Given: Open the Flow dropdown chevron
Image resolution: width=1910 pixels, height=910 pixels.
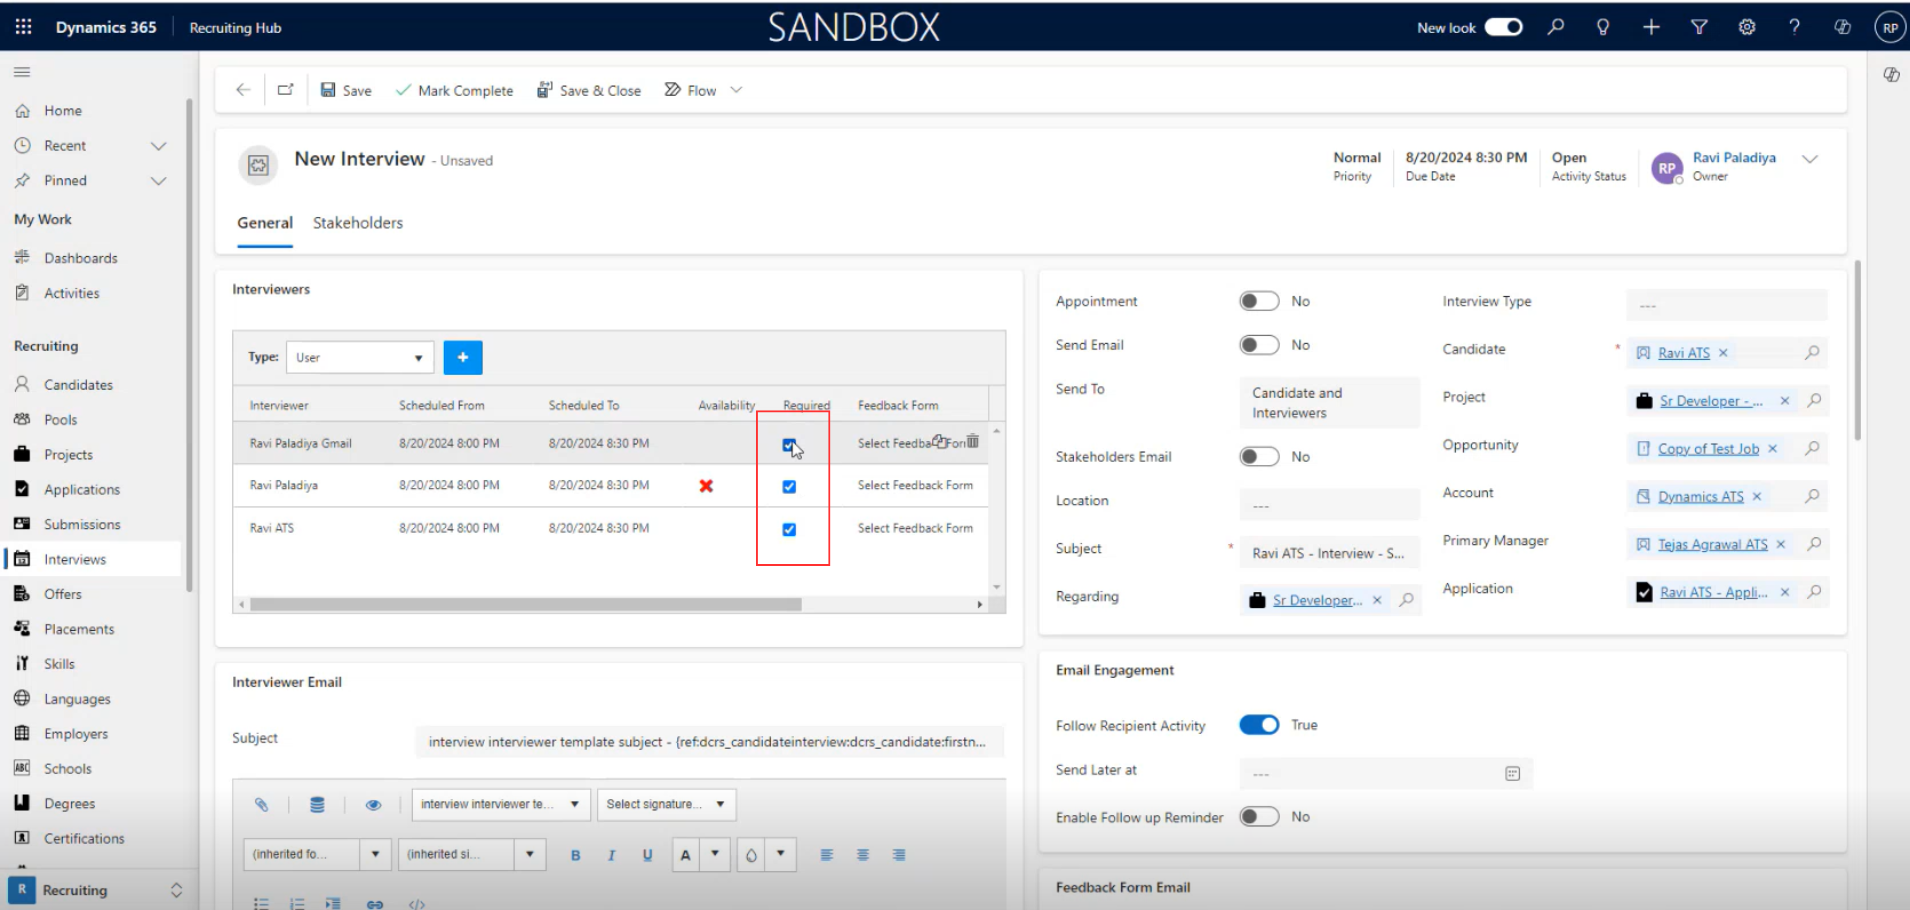Looking at the screenshot, I should [737, 90].
